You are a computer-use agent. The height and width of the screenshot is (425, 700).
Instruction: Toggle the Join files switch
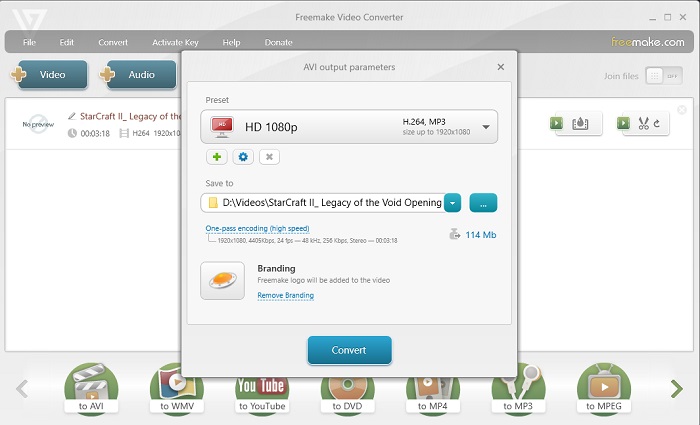[x=664, y=76]
